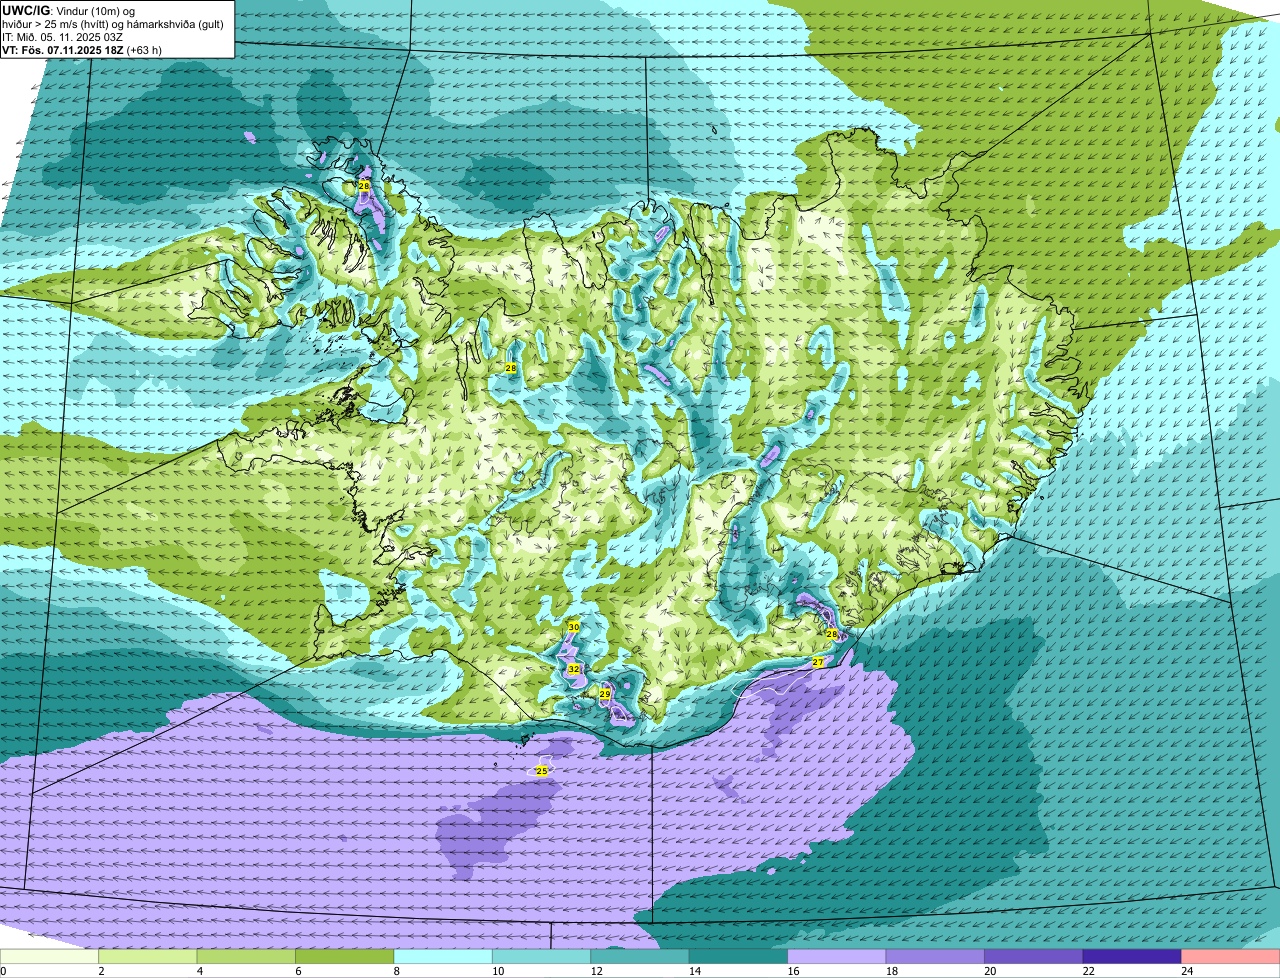The width and height of the screenshot is (1280, 978).
Task: Select the pink above-24 m/s legend swatch
Action: (1230, 956)
